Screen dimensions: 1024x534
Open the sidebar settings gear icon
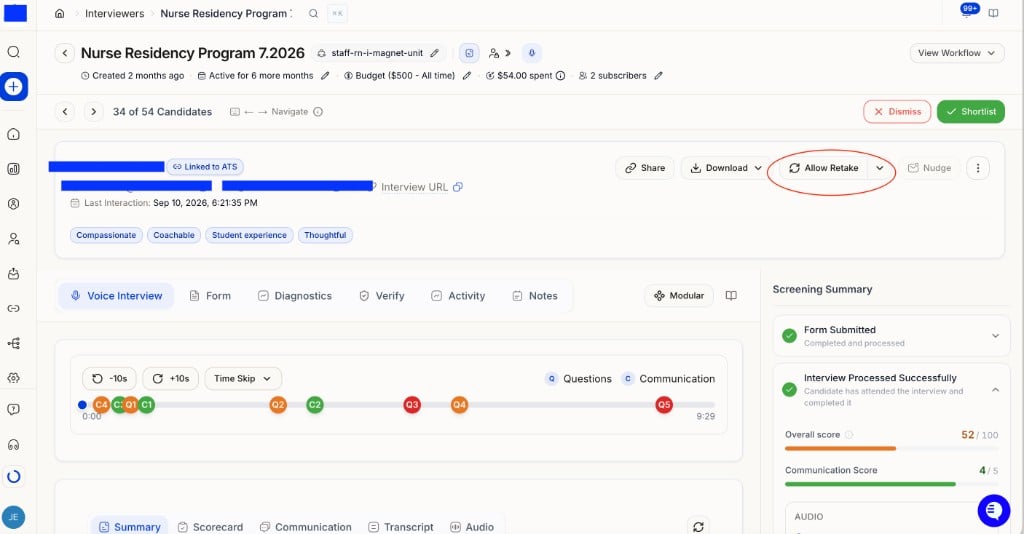coord(14,377)
